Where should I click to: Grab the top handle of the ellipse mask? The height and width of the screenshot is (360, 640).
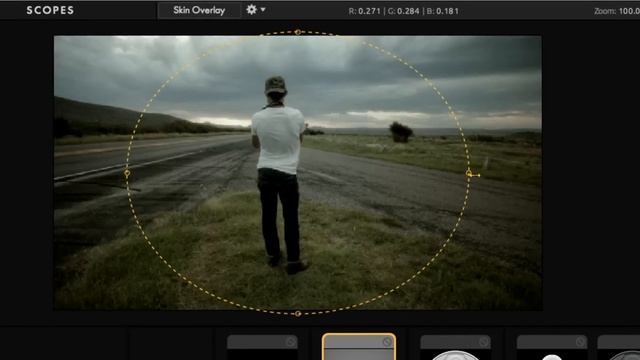click(298, 32)
